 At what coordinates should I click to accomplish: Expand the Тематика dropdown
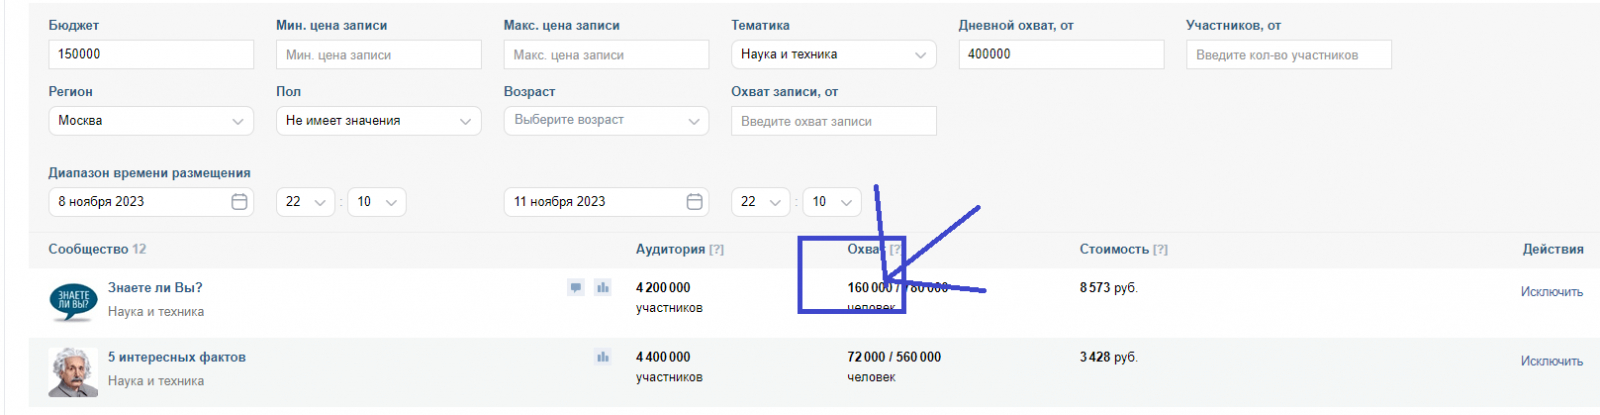point(833,55)
